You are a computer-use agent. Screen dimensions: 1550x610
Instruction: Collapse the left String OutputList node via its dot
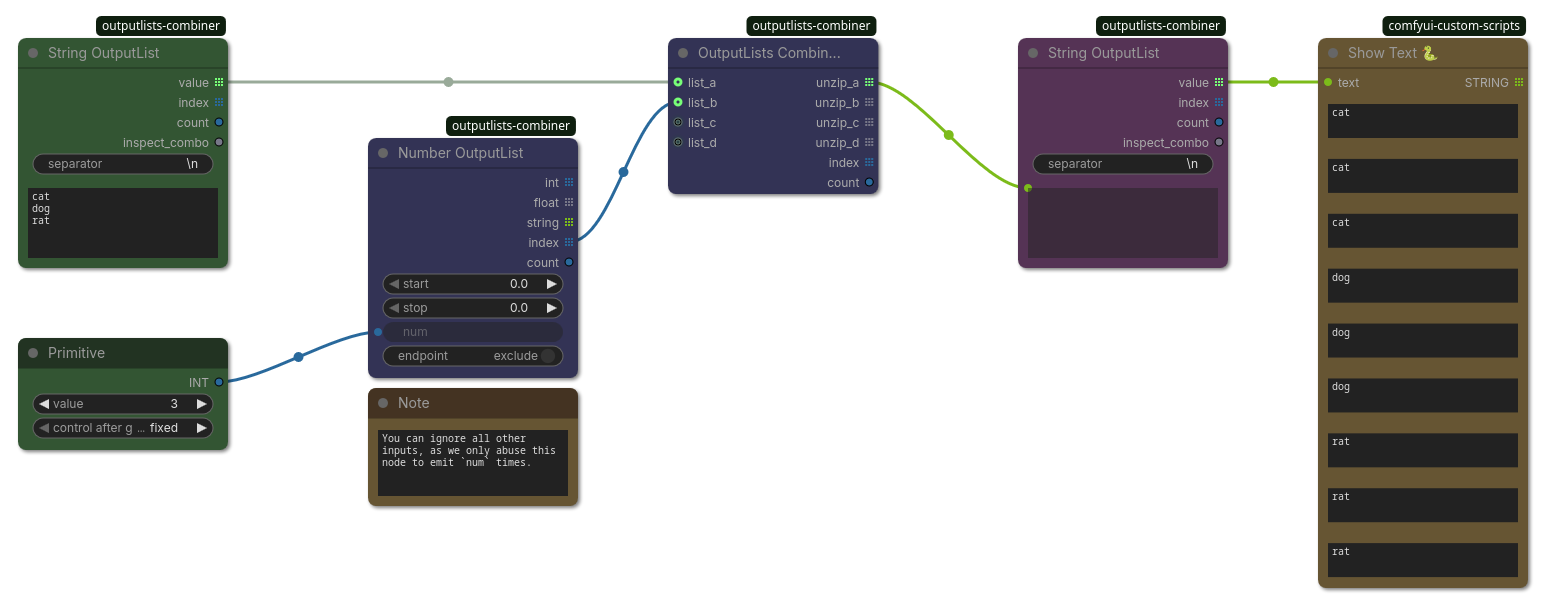point(33,53)
